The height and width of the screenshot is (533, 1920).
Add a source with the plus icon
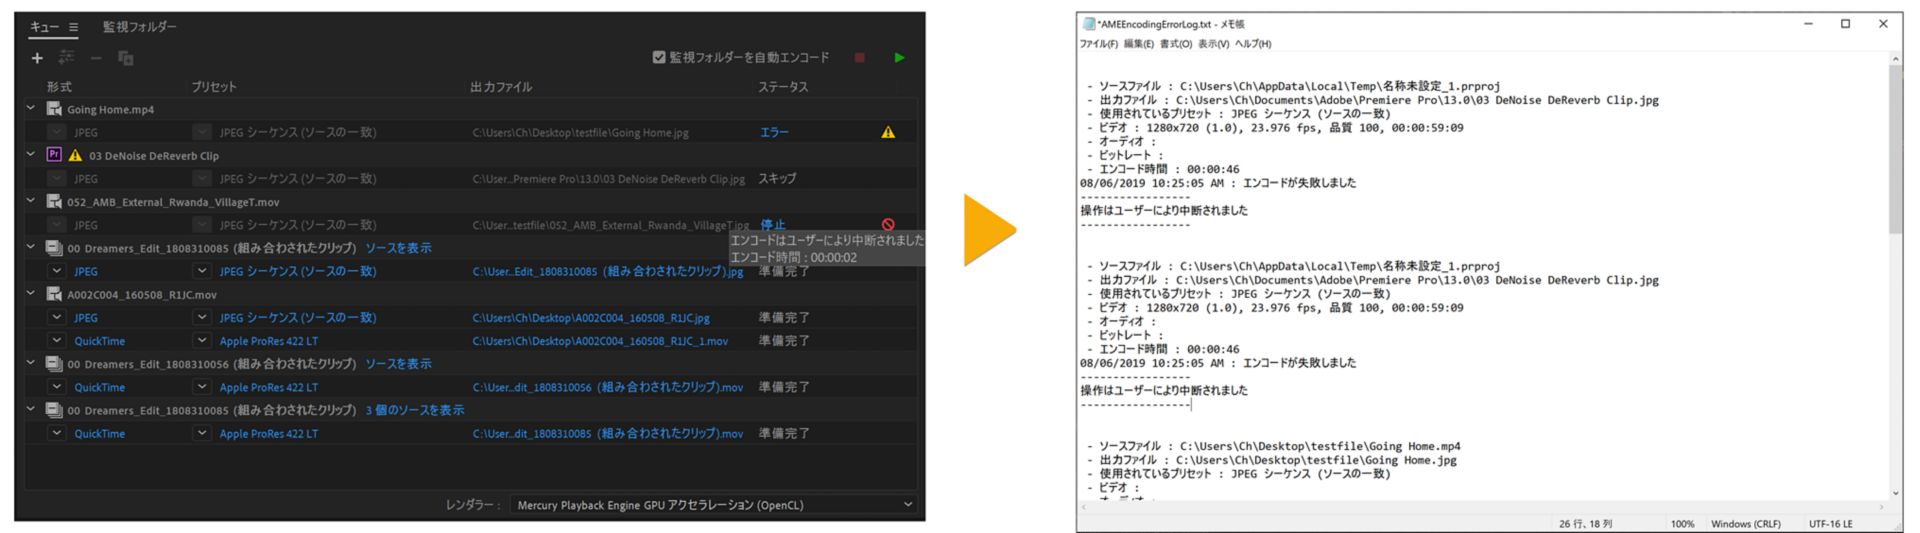[37, 58]
